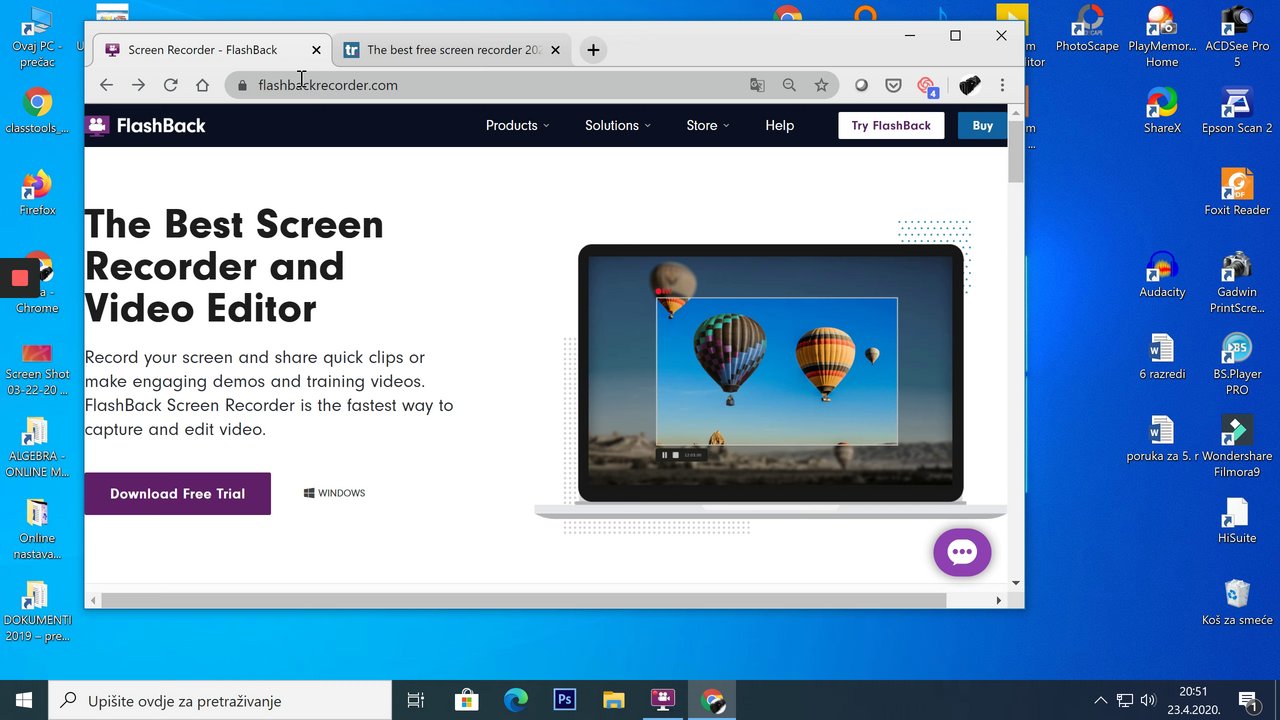Open Microsoft Store from the taskbar

(x=467, y=700)
